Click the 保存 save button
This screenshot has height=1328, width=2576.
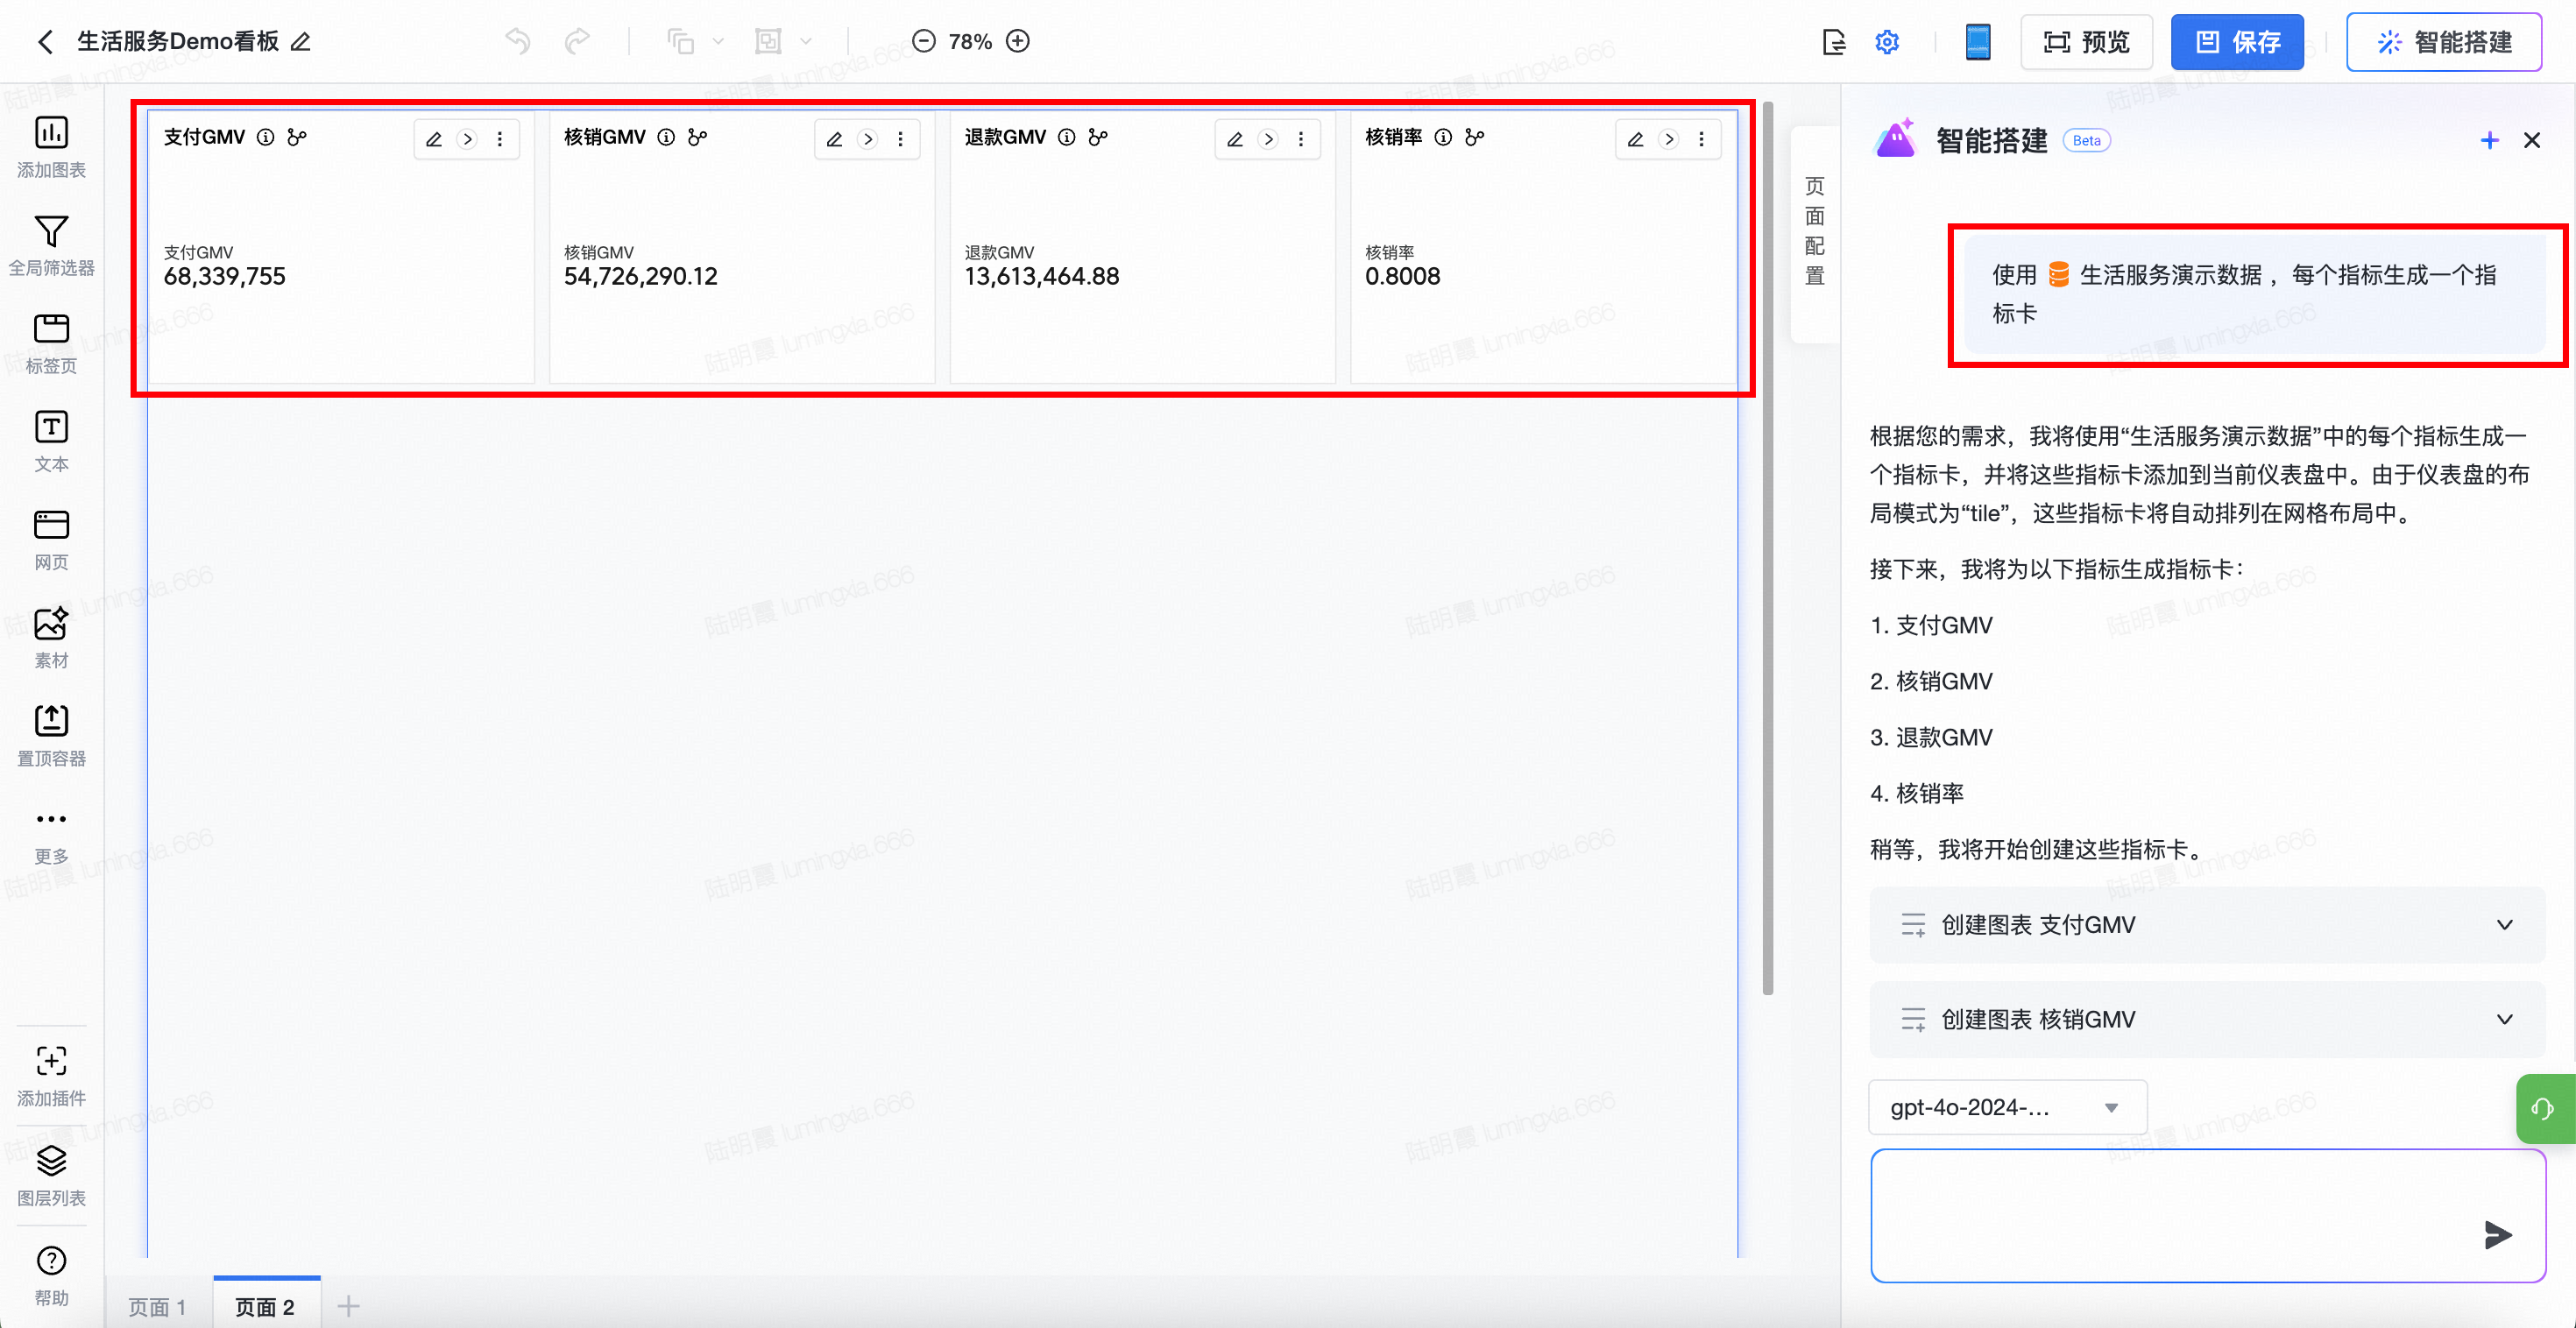click(2236, 42)
